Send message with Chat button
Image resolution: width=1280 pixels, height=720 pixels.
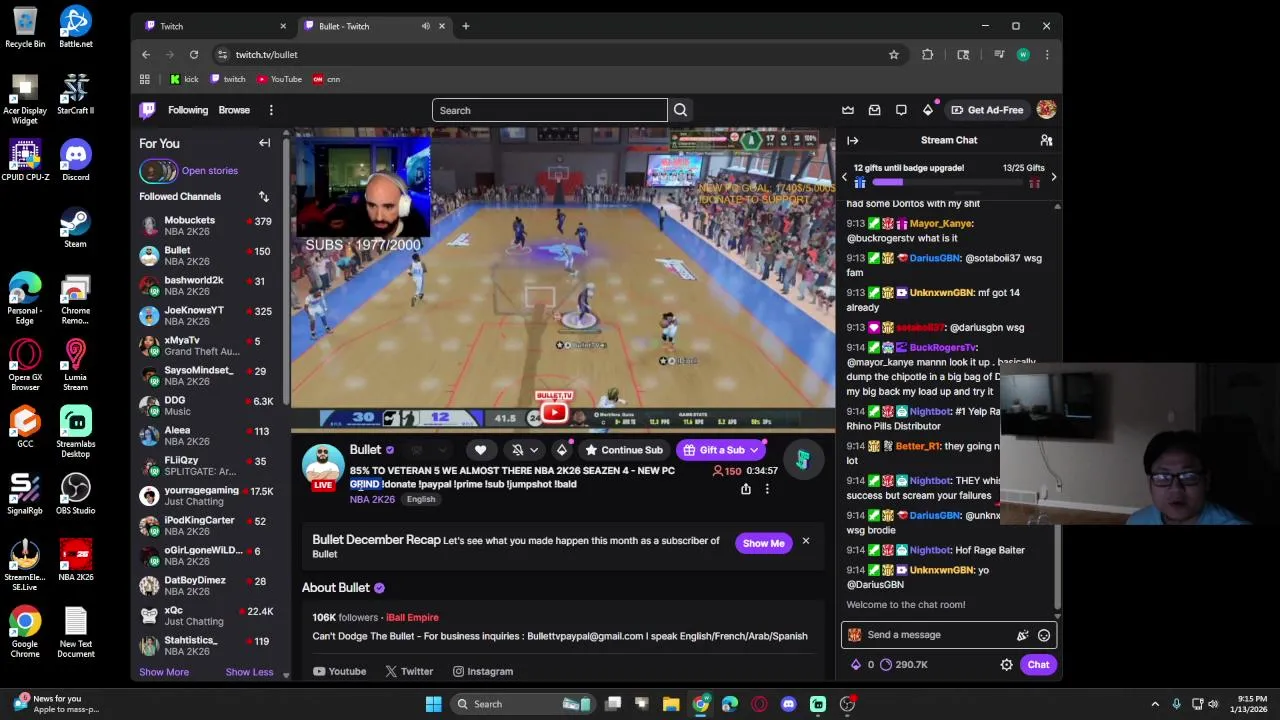click(x=1038, y=665)
